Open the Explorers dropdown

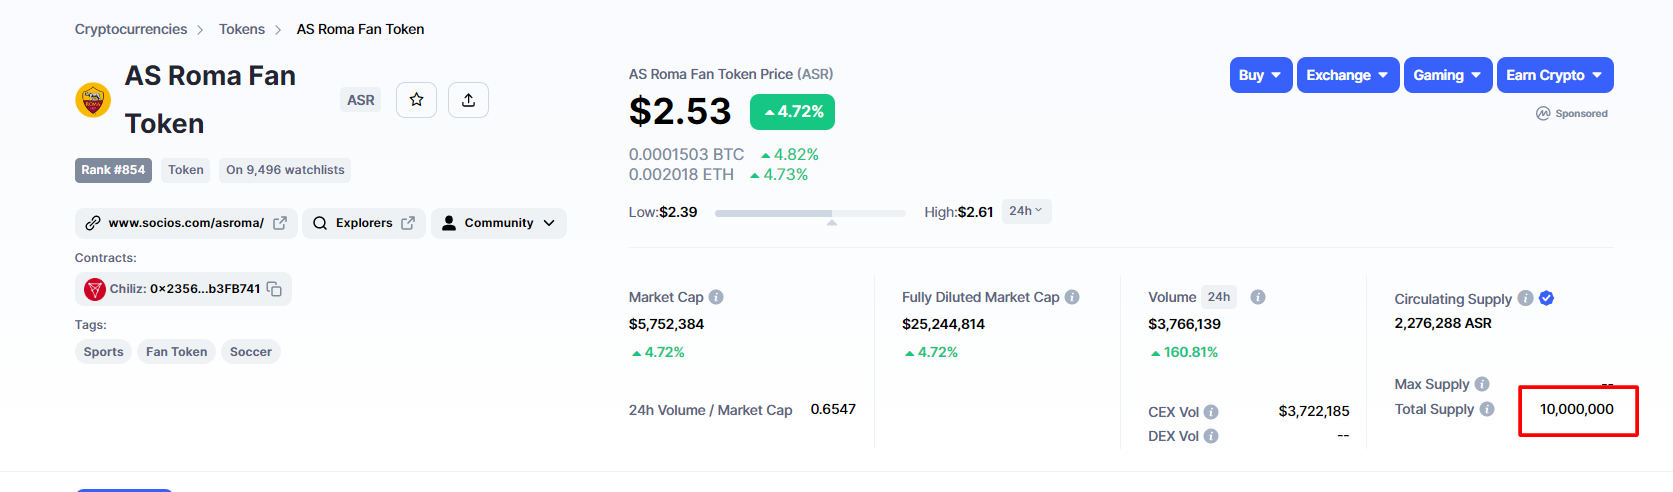[364, 223]
